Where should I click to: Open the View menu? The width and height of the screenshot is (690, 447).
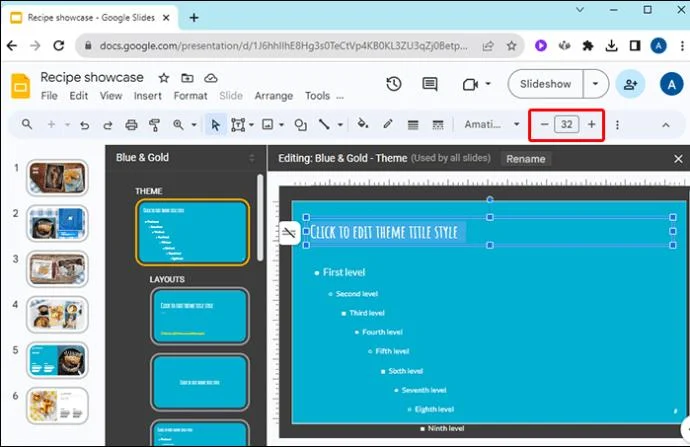pyautogui.click(x=111, y=95)
